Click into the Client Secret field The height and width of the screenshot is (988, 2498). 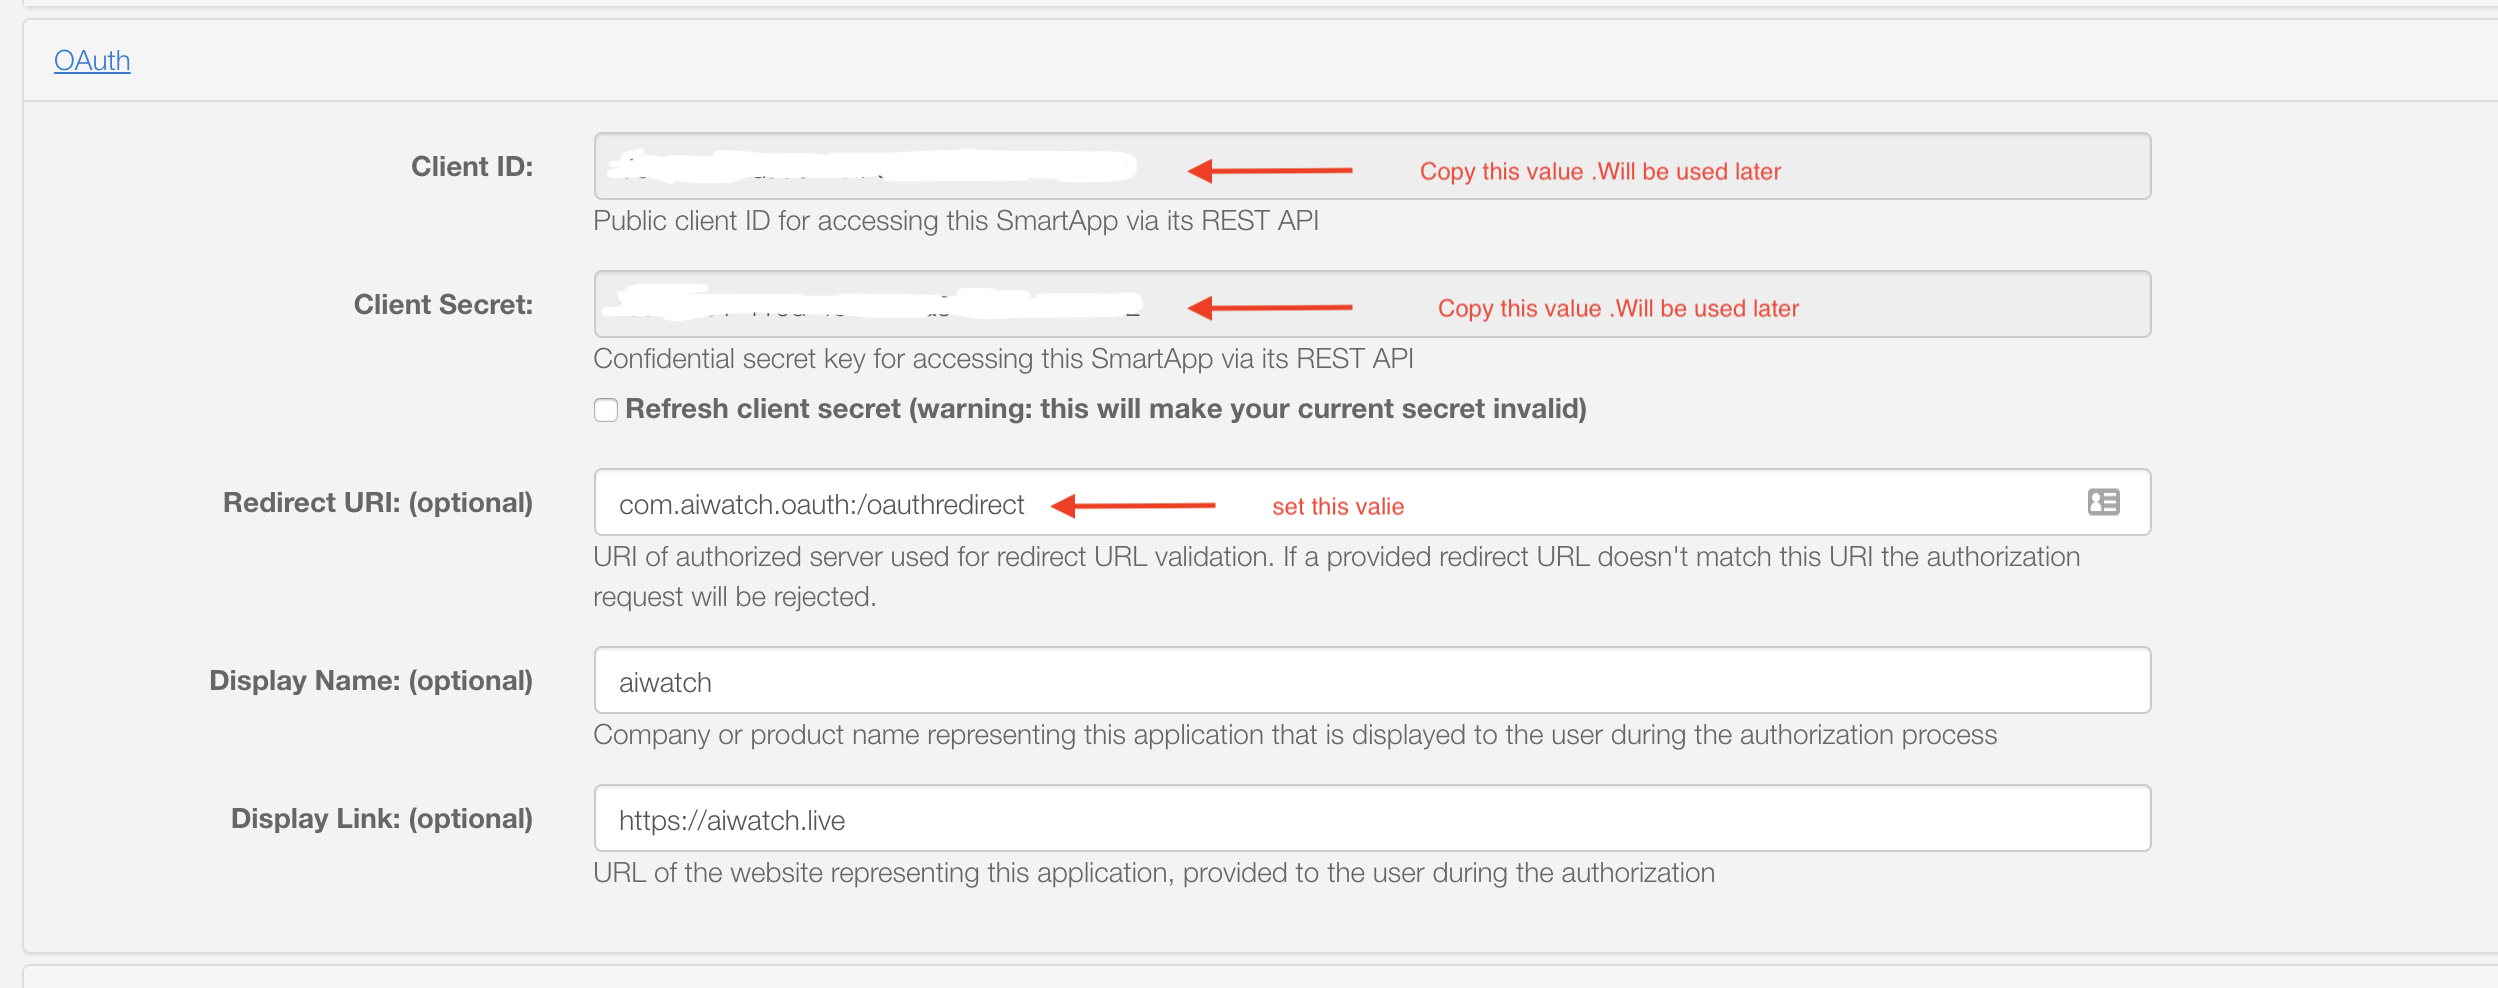(1370, 304)
